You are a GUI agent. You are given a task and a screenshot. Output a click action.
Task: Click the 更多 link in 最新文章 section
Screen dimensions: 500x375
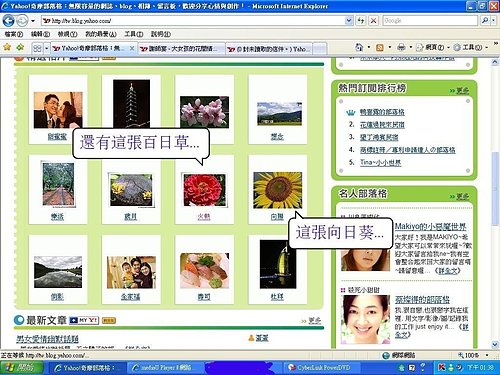[x=314, y=321]
